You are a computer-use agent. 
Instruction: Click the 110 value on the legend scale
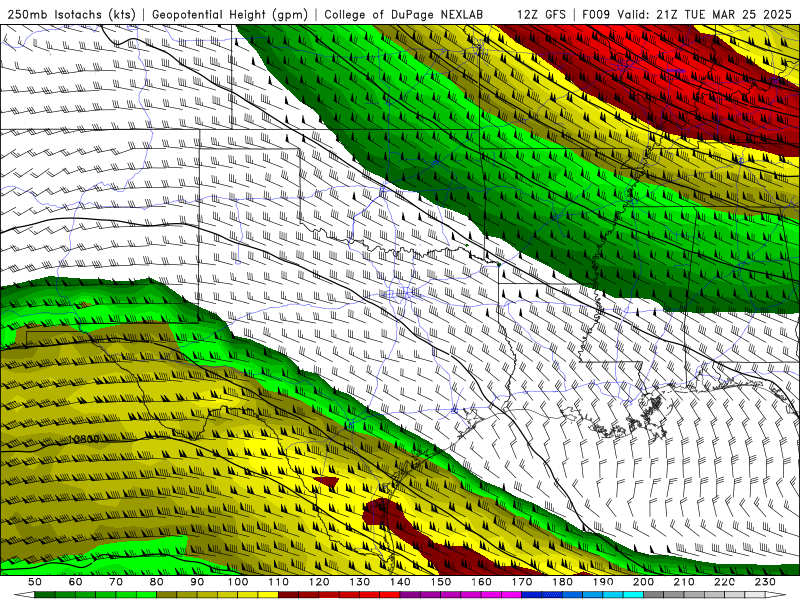[x=279, y=582]
